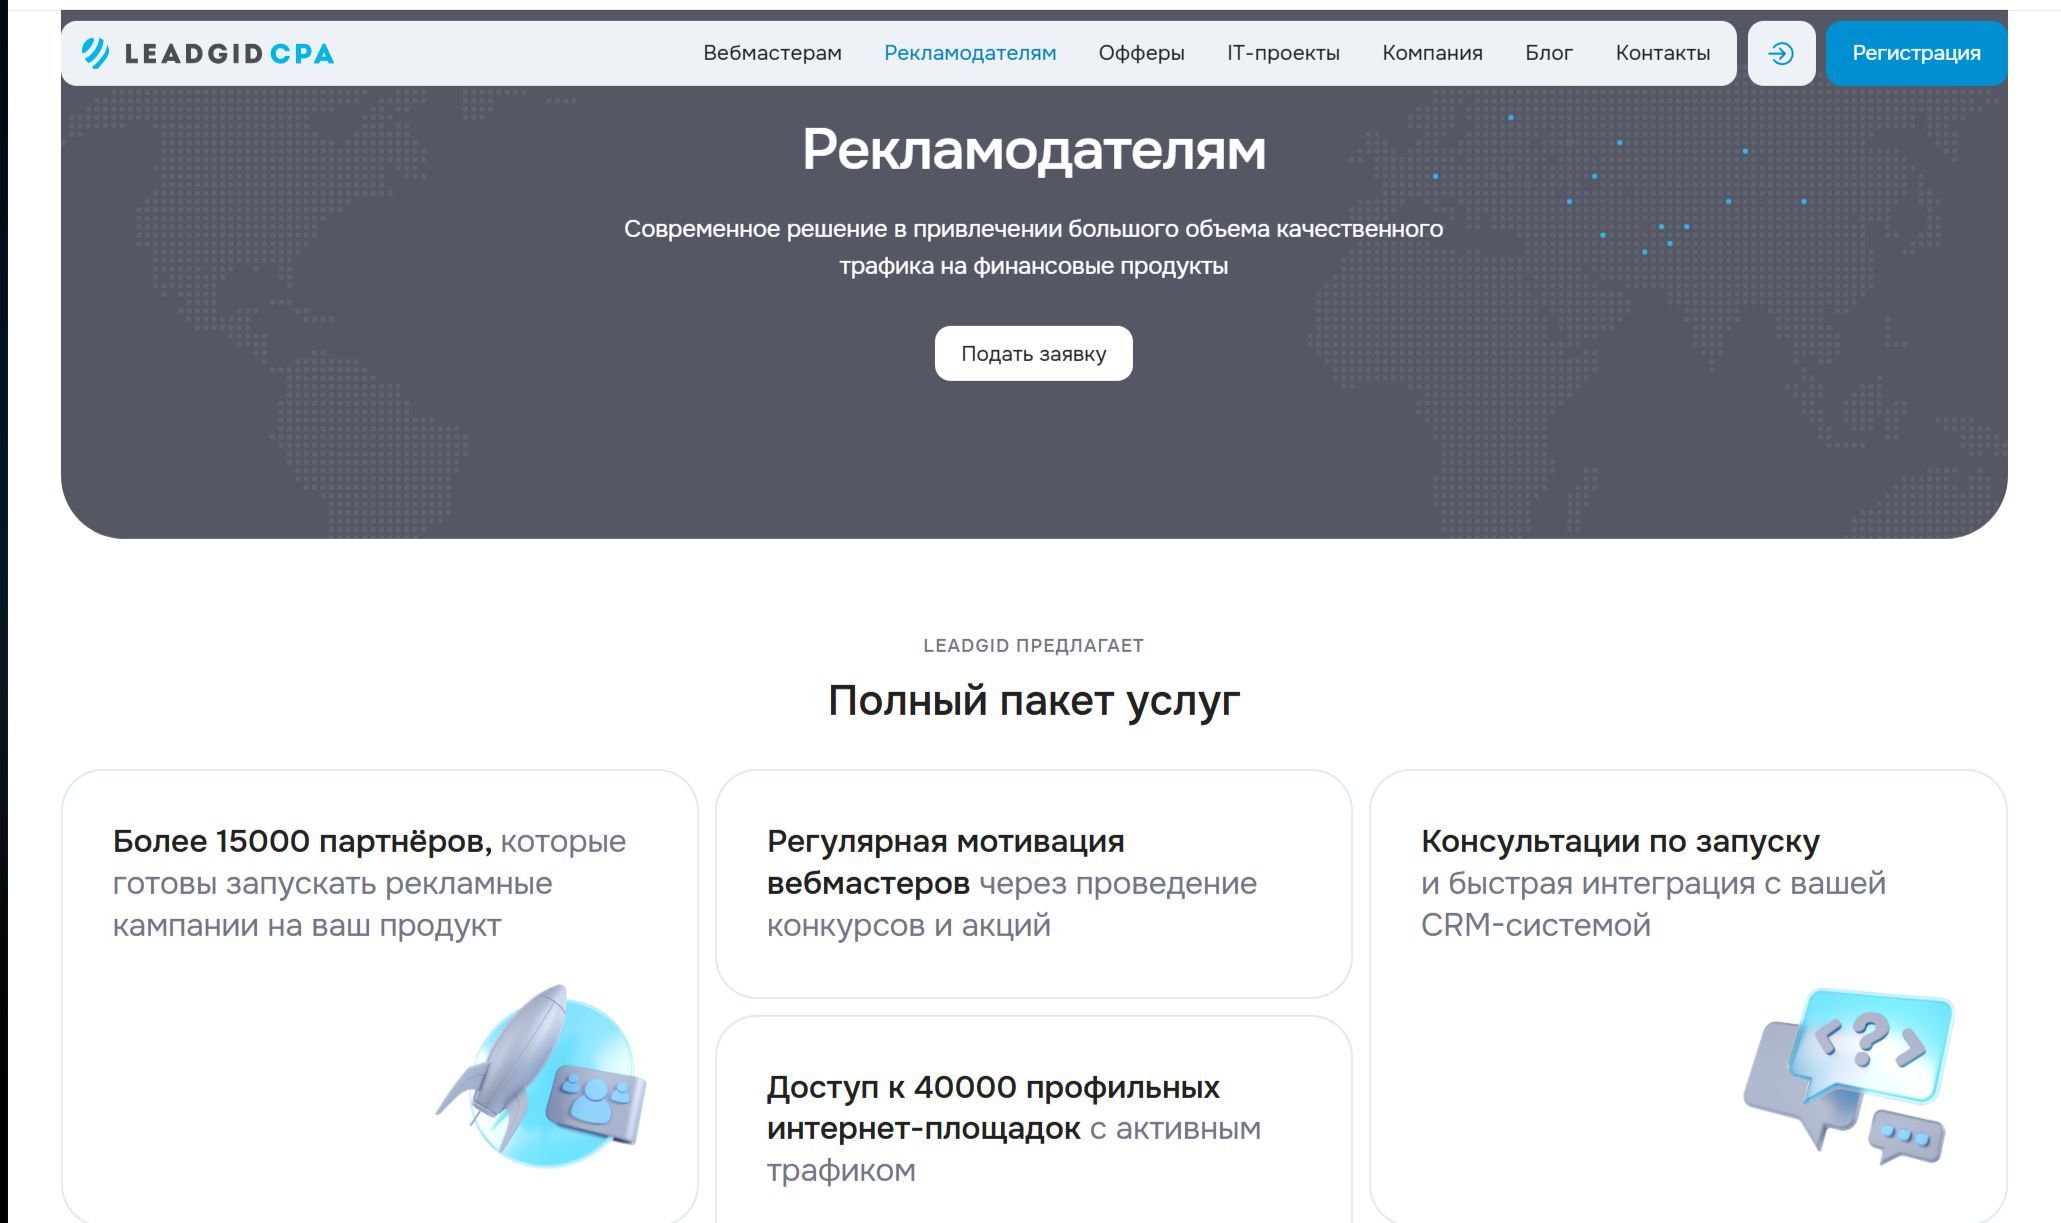Open the Офферы page

click(x=1141, y=53)
